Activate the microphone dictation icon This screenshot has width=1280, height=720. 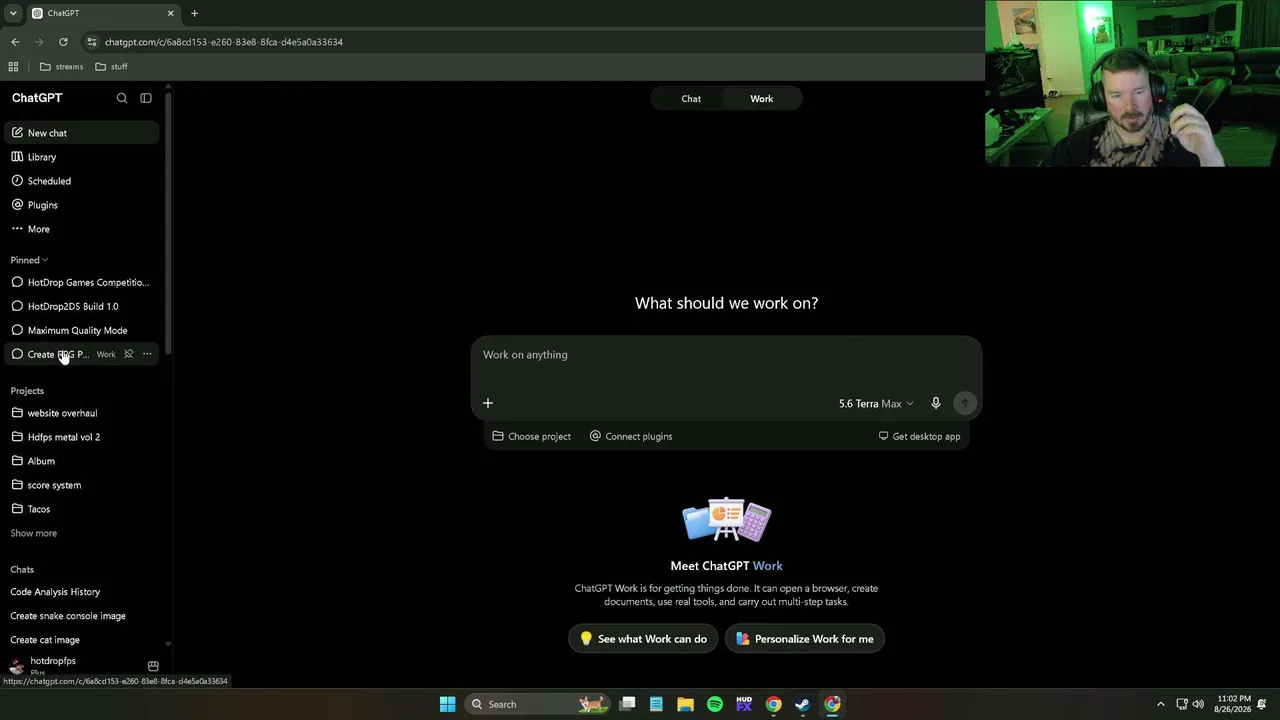(936, 403)
